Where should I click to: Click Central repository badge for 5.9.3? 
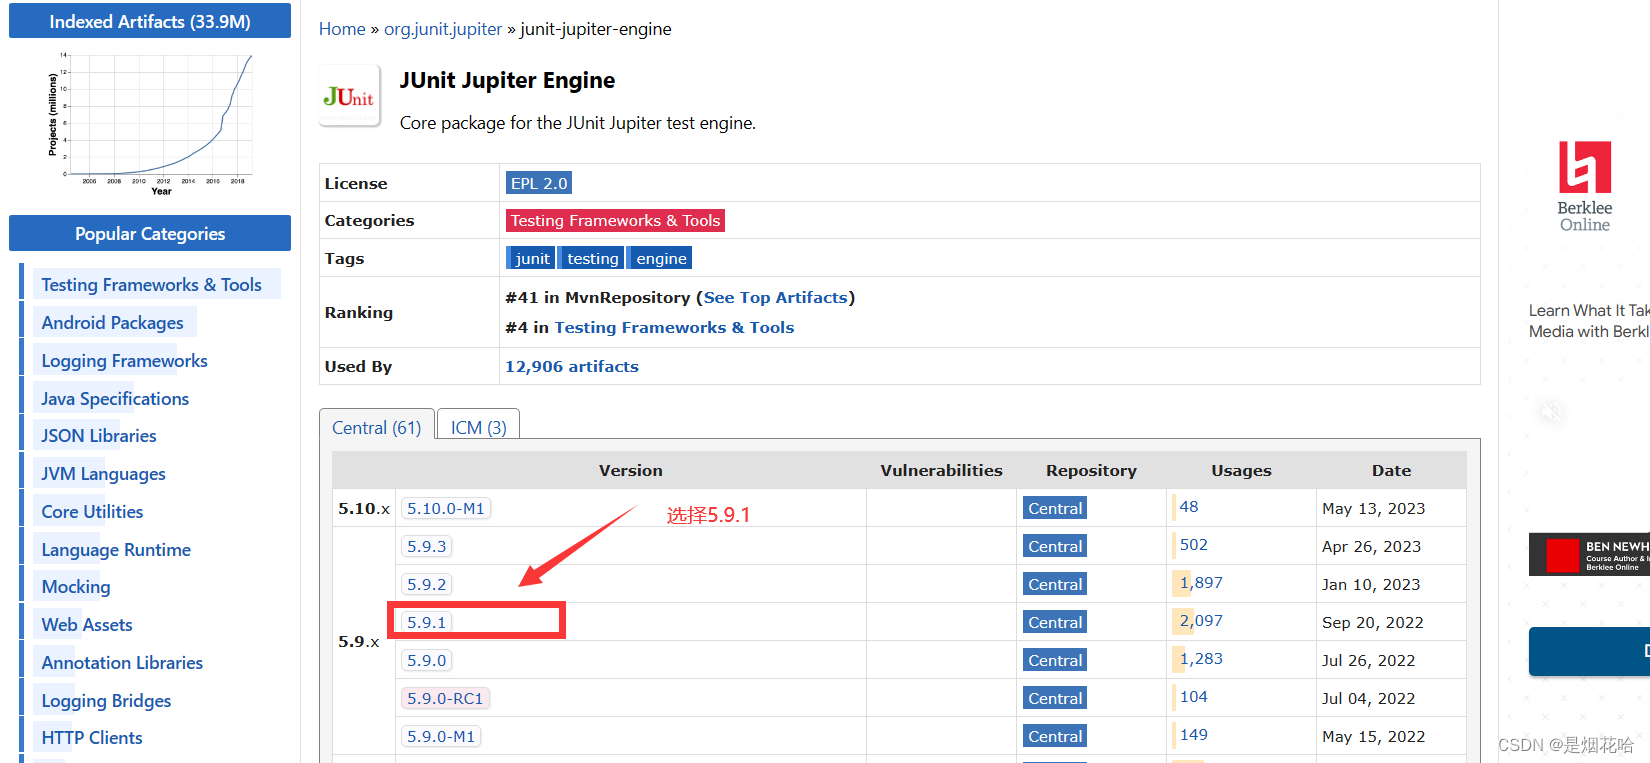pos(1055,546)
